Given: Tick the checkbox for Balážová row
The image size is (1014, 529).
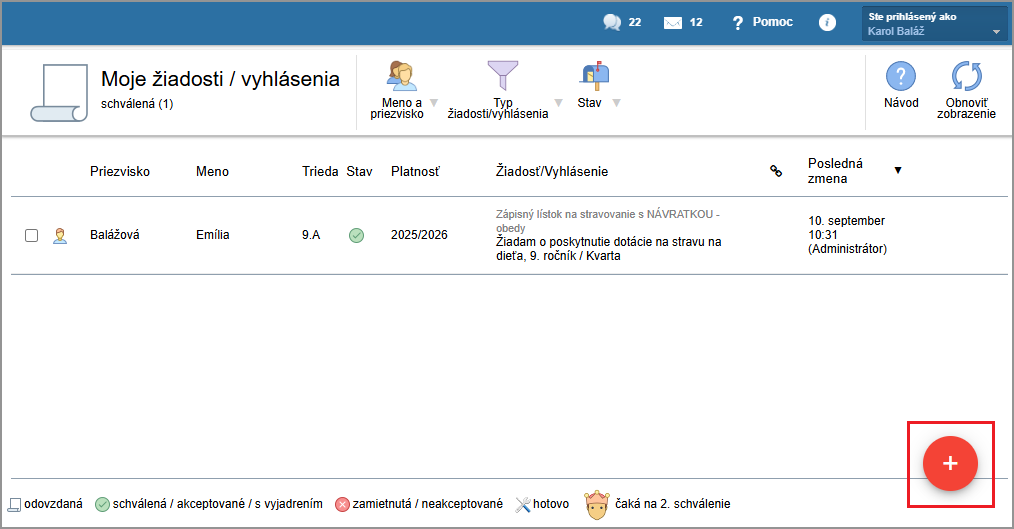Looking at the screenshot, I should pos(32,235).
